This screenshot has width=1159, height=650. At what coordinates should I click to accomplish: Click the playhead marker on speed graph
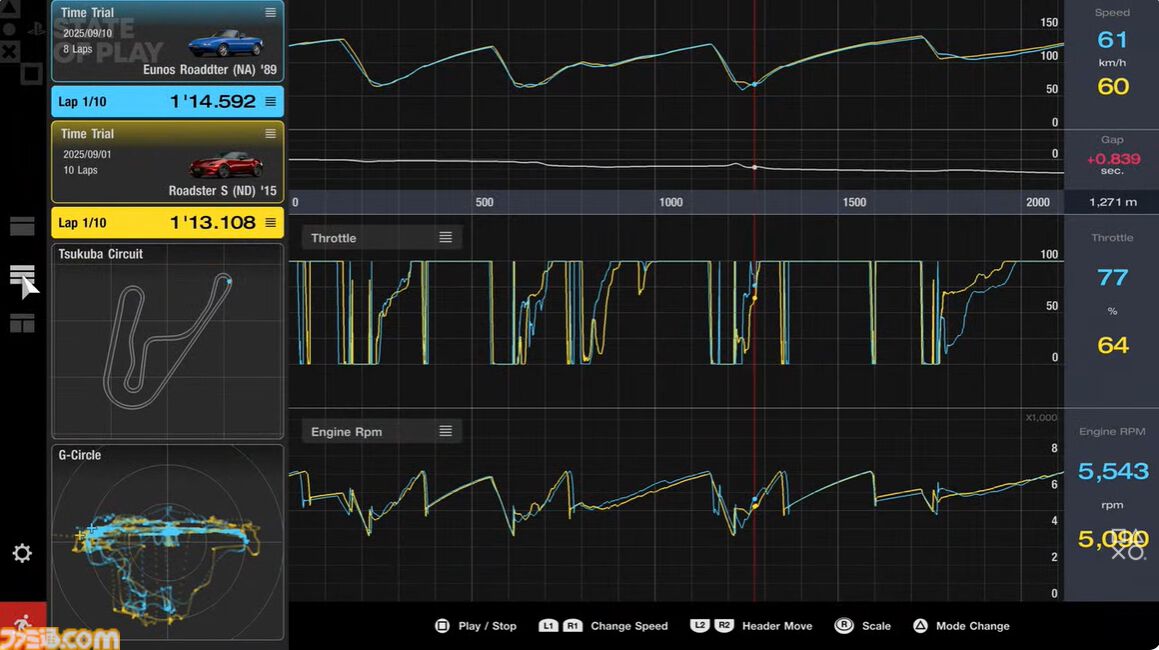pos(754,84)
